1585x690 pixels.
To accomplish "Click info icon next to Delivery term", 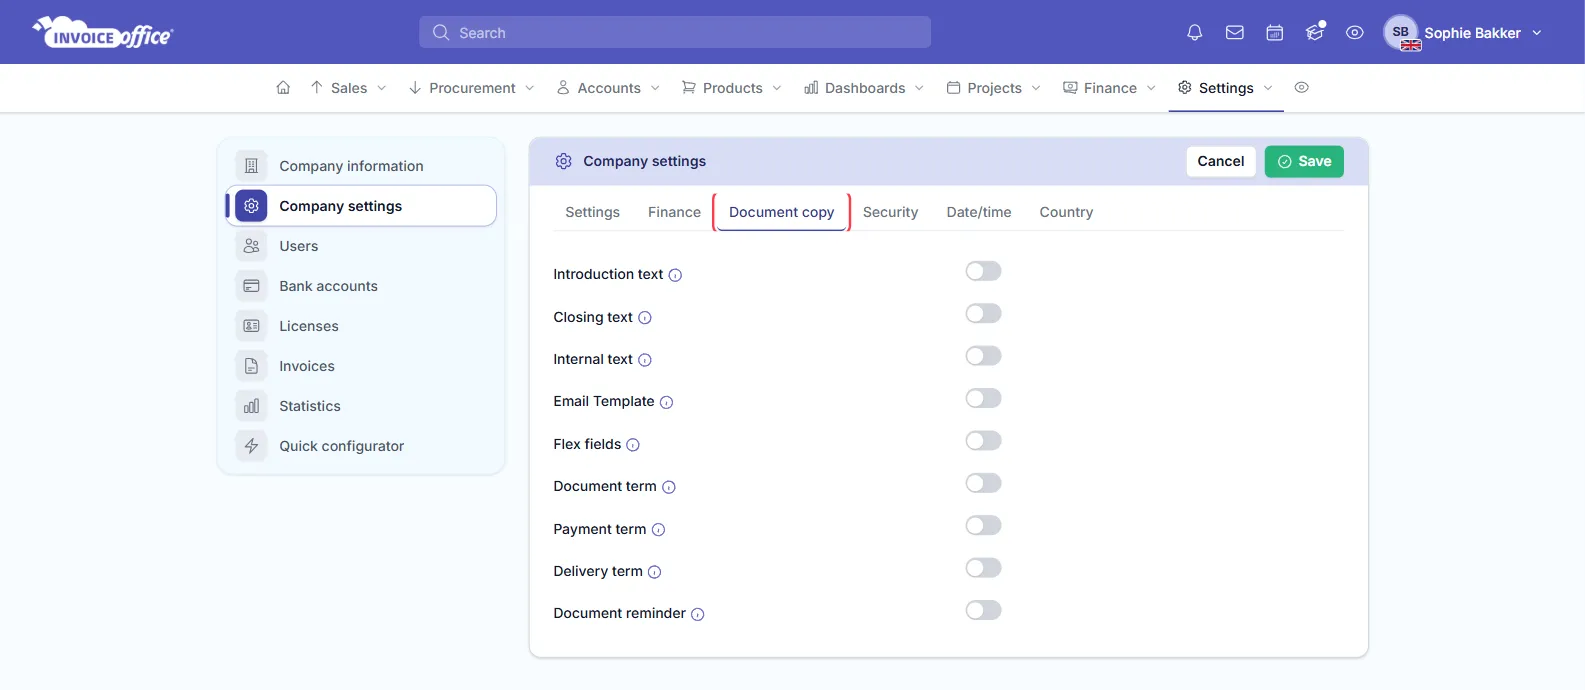I will tap(654, 572).
